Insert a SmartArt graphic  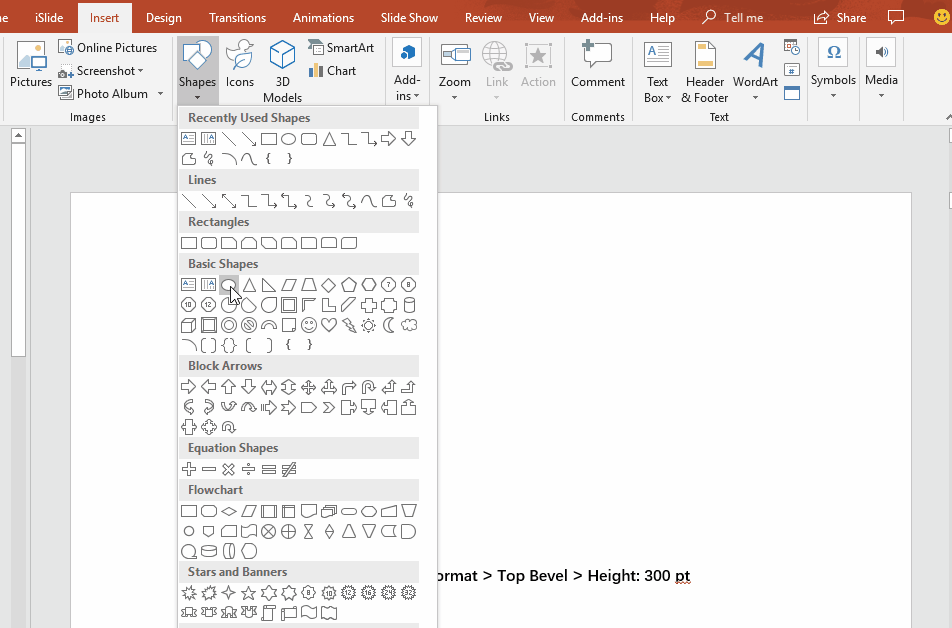pyautogui.click(x=341, y=48)
